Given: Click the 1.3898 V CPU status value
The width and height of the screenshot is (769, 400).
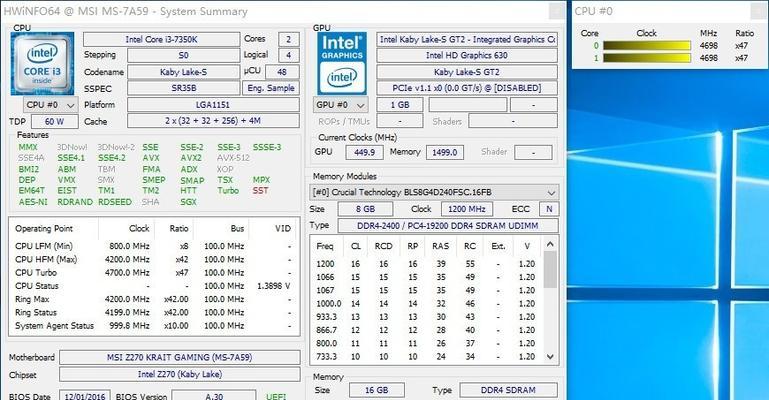Looking at the screenshot, I should (x=273, y=286).
